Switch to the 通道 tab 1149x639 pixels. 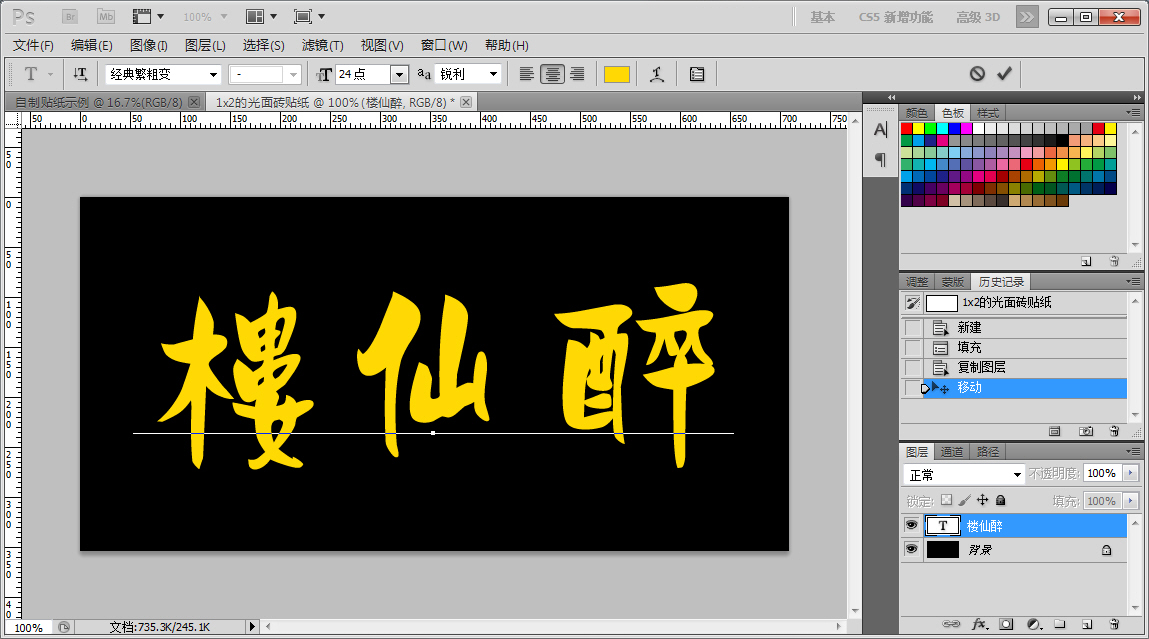[x=951, y=452]
